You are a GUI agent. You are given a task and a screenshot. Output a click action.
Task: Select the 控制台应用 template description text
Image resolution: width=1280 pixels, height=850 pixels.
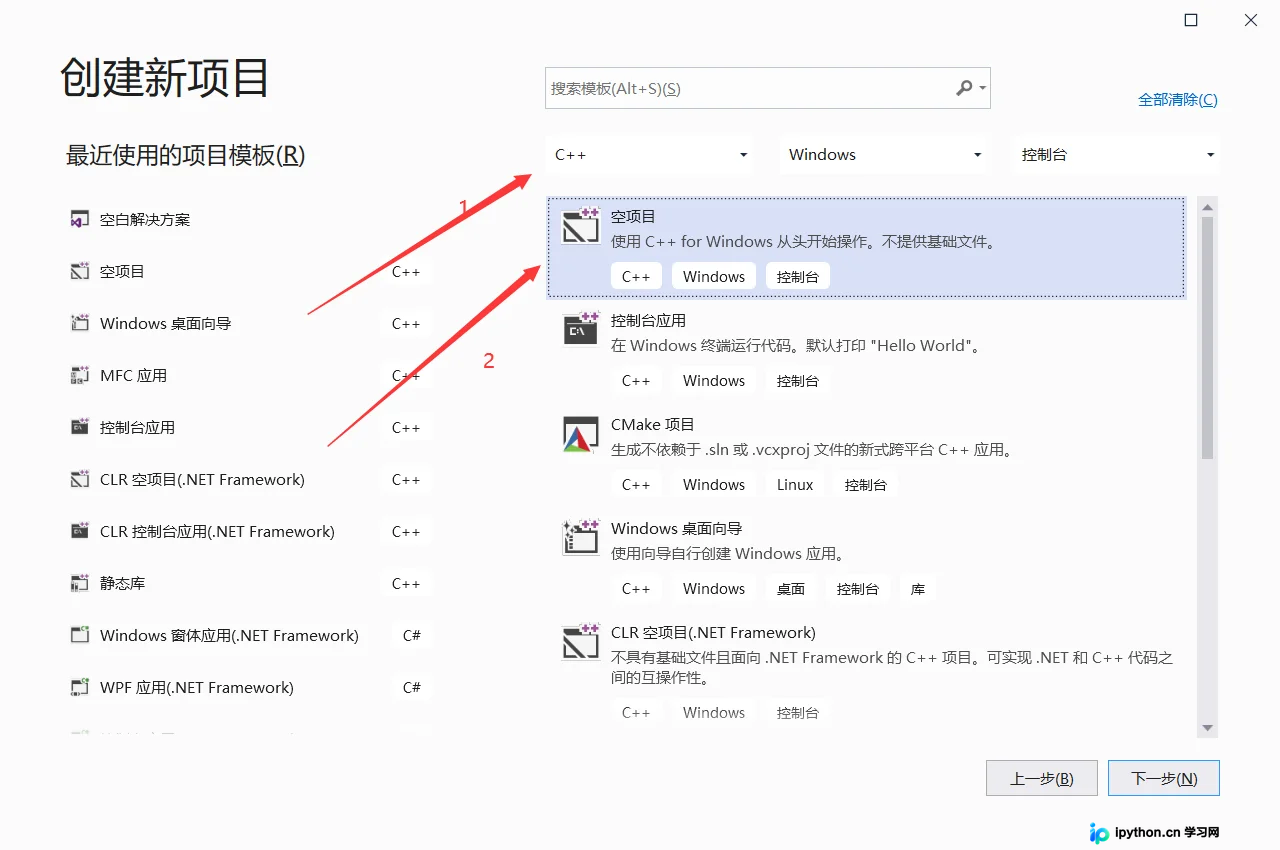click(796, 346)
